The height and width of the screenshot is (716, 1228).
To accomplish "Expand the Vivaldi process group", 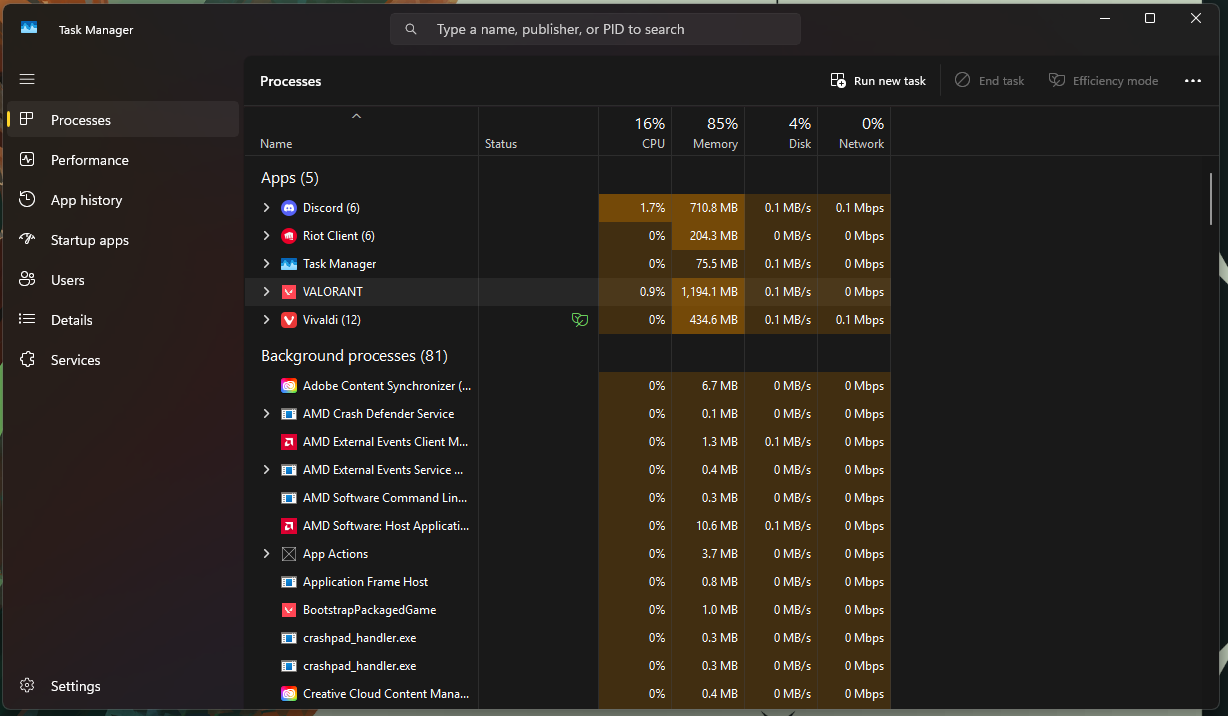I will [266, 320].
